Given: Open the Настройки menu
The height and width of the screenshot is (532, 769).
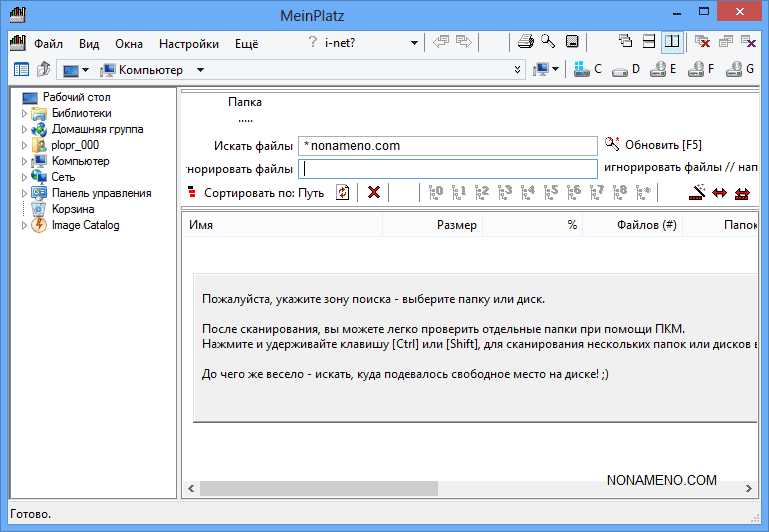Looking at the screenshot, I should point(188,44).
